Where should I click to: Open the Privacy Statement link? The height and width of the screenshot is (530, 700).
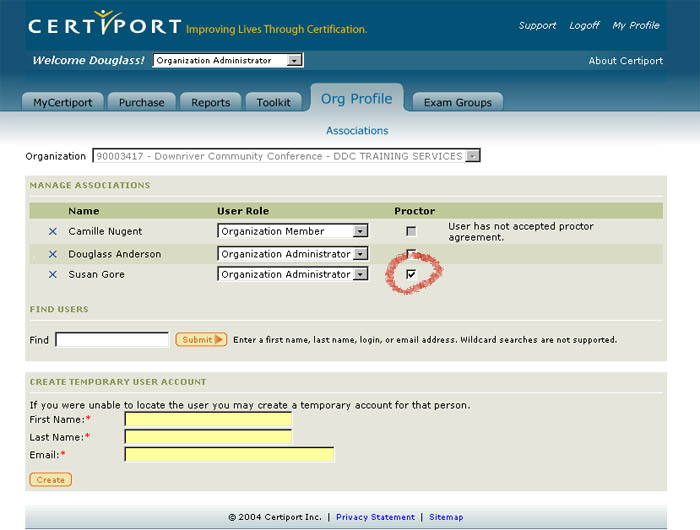pos(375,517)
